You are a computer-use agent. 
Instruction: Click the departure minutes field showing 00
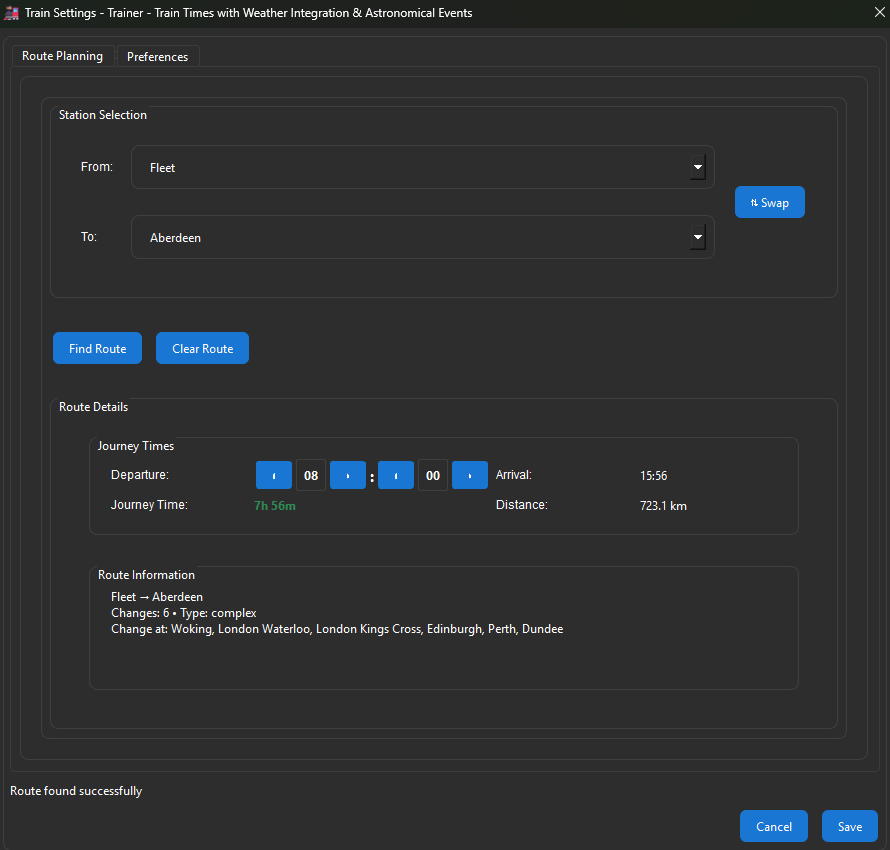coord(433,475)
